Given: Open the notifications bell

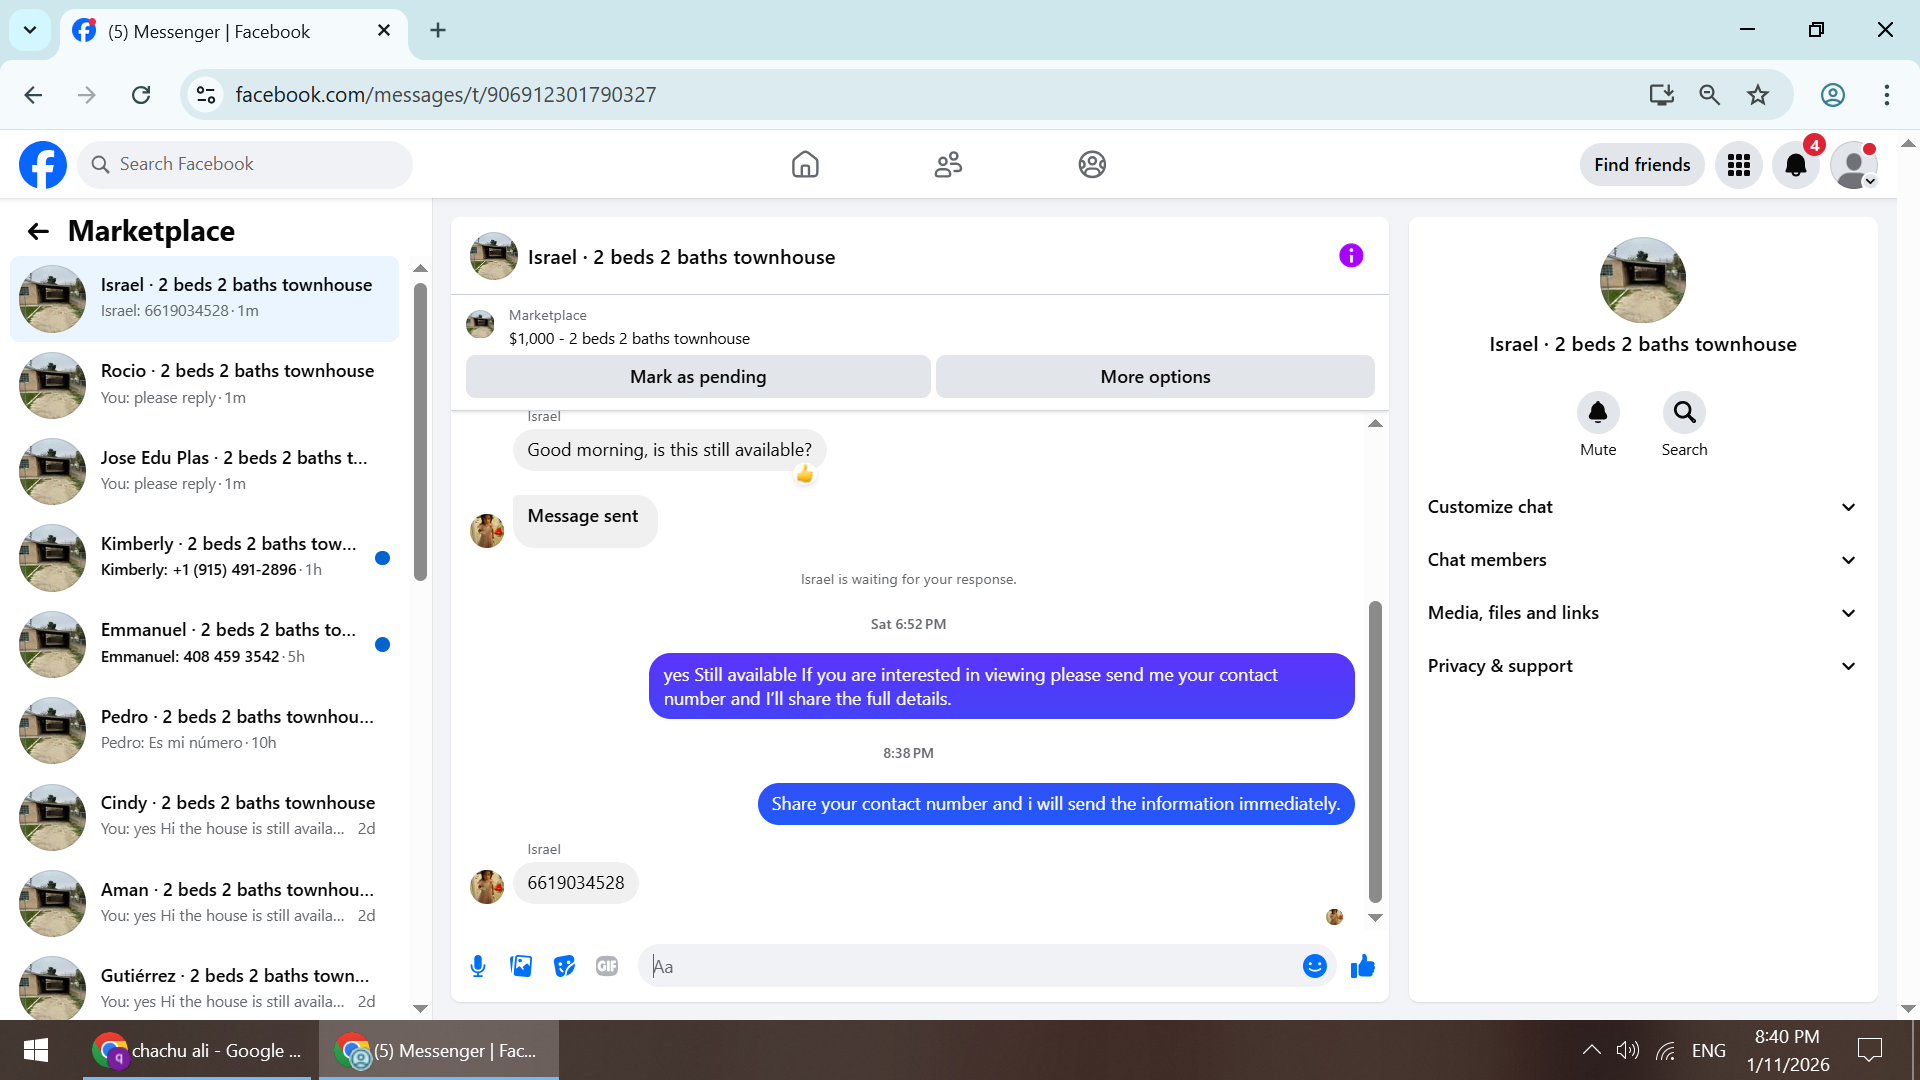Looking at the screenshot, I should [1796, 165].
